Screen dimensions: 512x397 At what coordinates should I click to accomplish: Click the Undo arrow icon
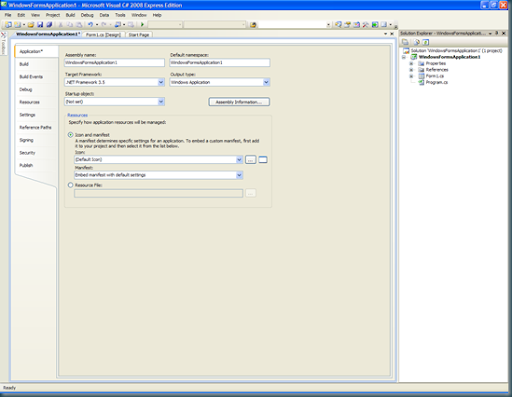[x=90, y=24]
